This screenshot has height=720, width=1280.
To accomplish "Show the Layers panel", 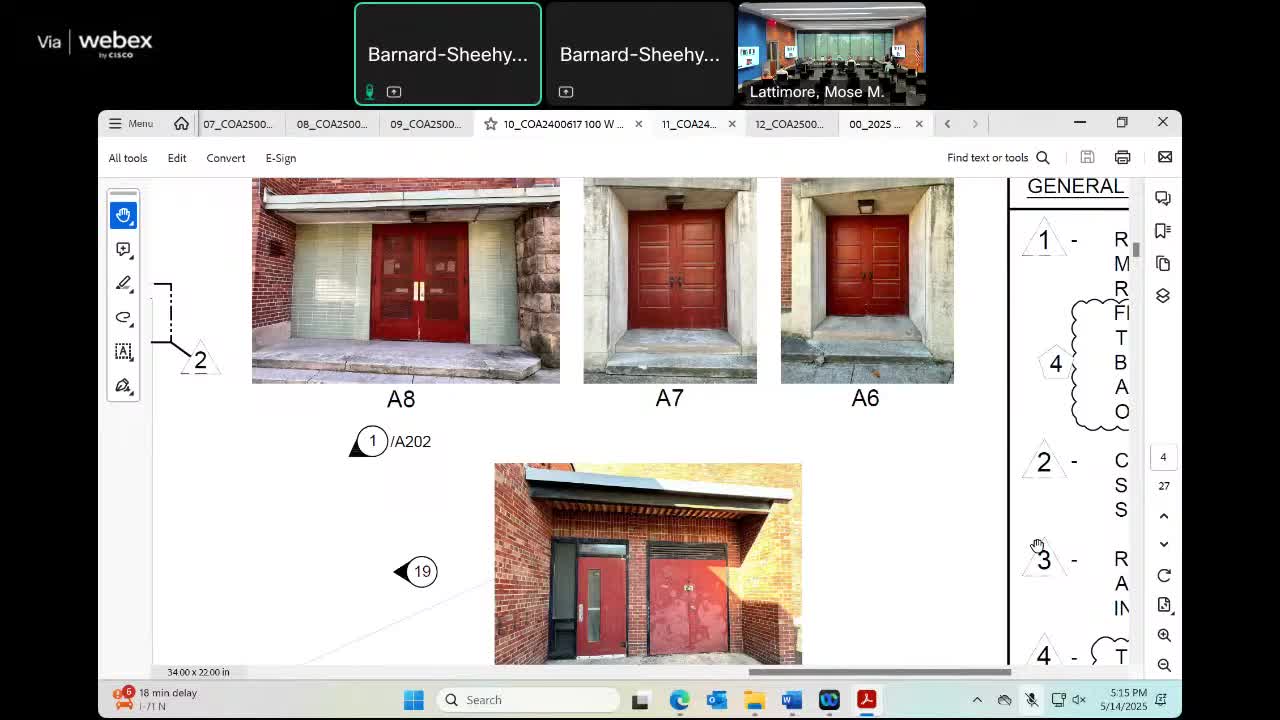I will pyautogui.click(x=1162, y=296).
